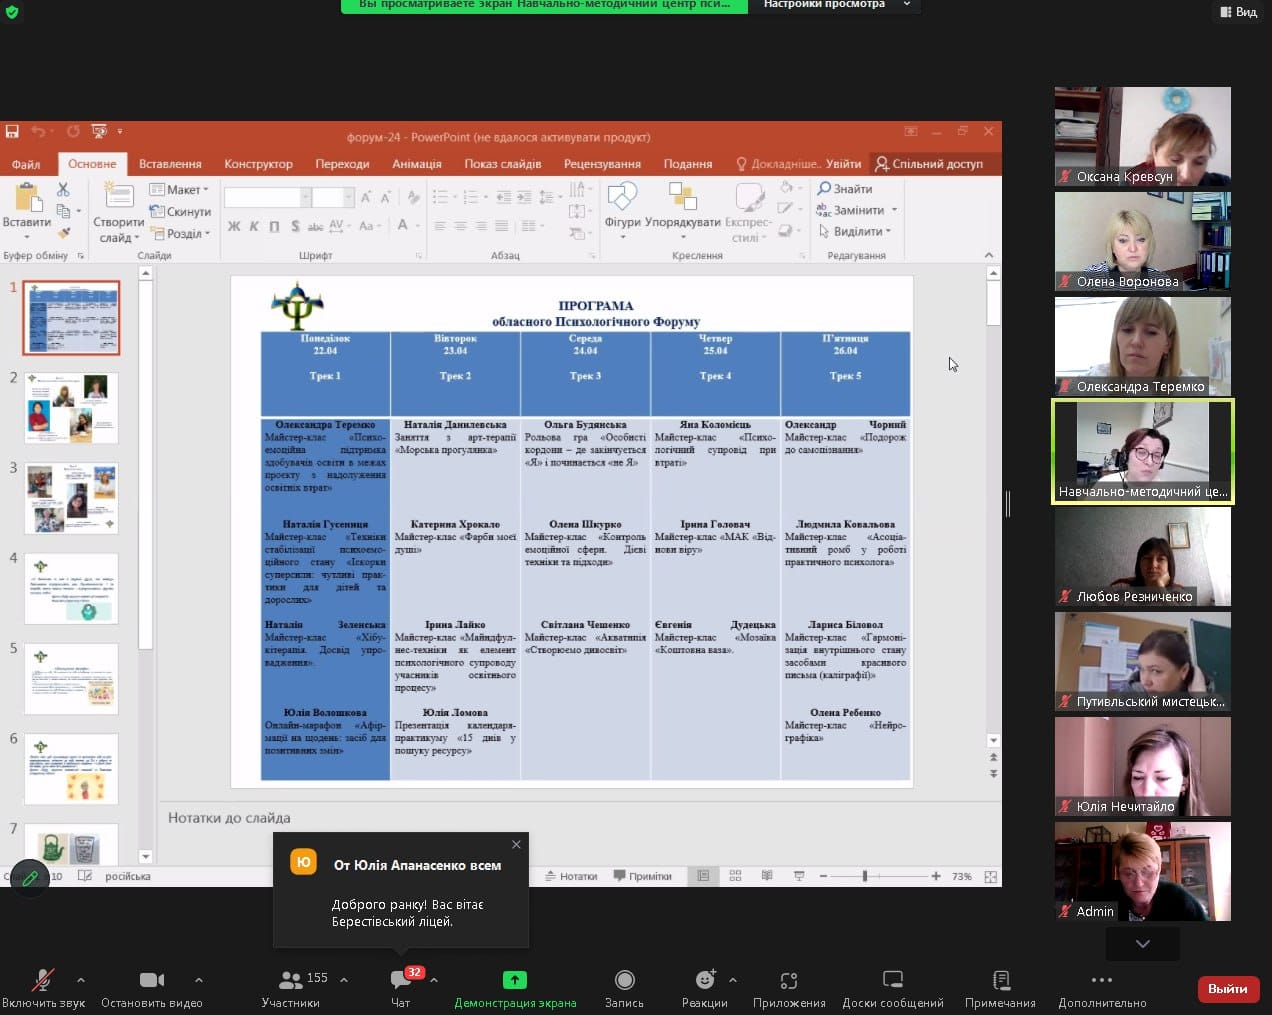Switch to the Вставлення ribbon tab
The image size is (1272, 1015).
pyautogui.click(x=170, y=164)
